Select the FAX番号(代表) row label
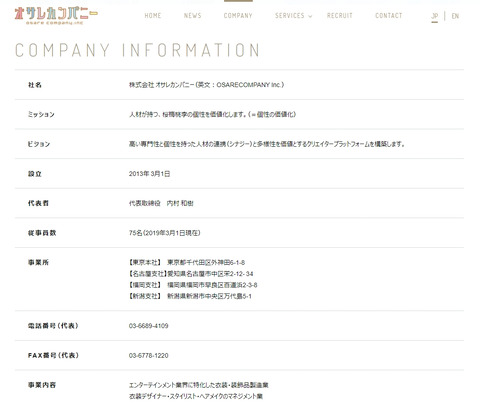The height and width of the screenshot is (403, 480). coord(53,355)
